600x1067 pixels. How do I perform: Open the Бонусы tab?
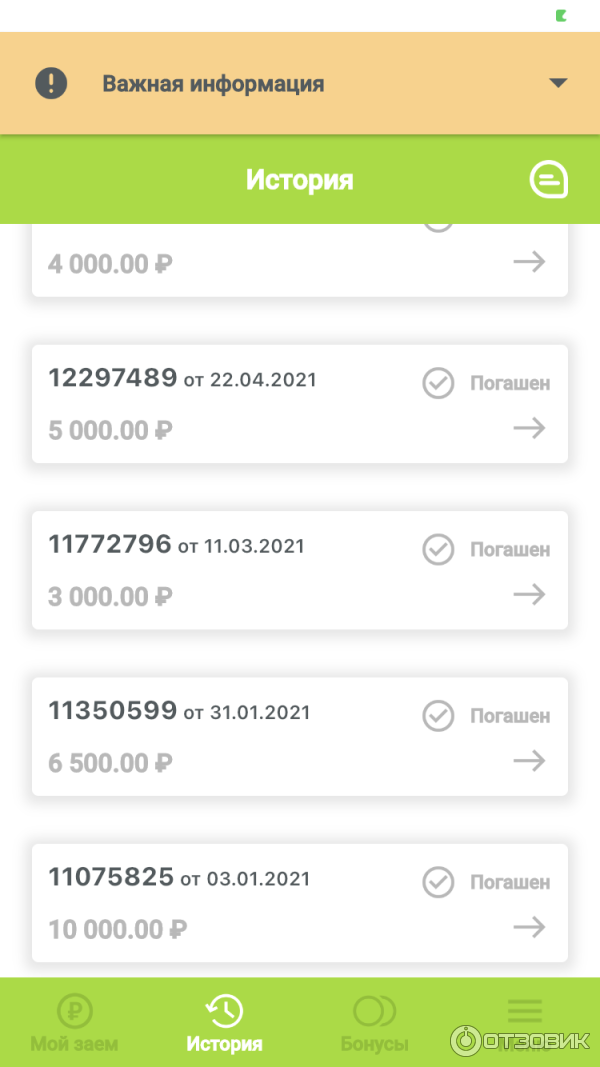click(374, 1022)
